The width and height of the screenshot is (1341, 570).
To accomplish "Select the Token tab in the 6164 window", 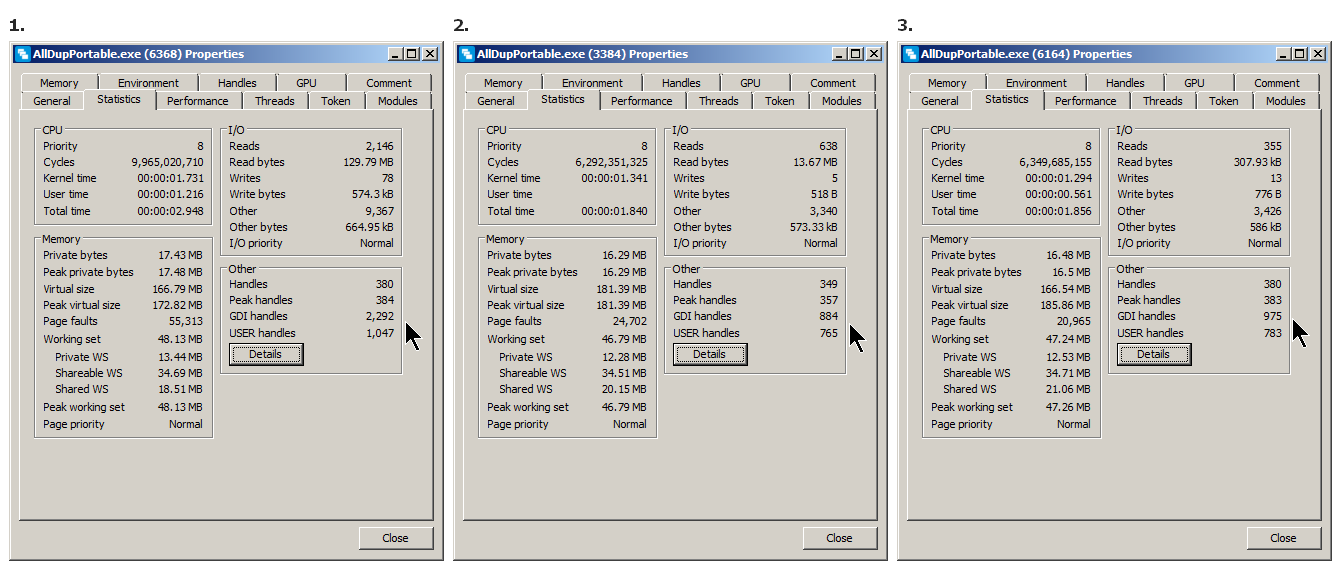I will coord(1223,101).
